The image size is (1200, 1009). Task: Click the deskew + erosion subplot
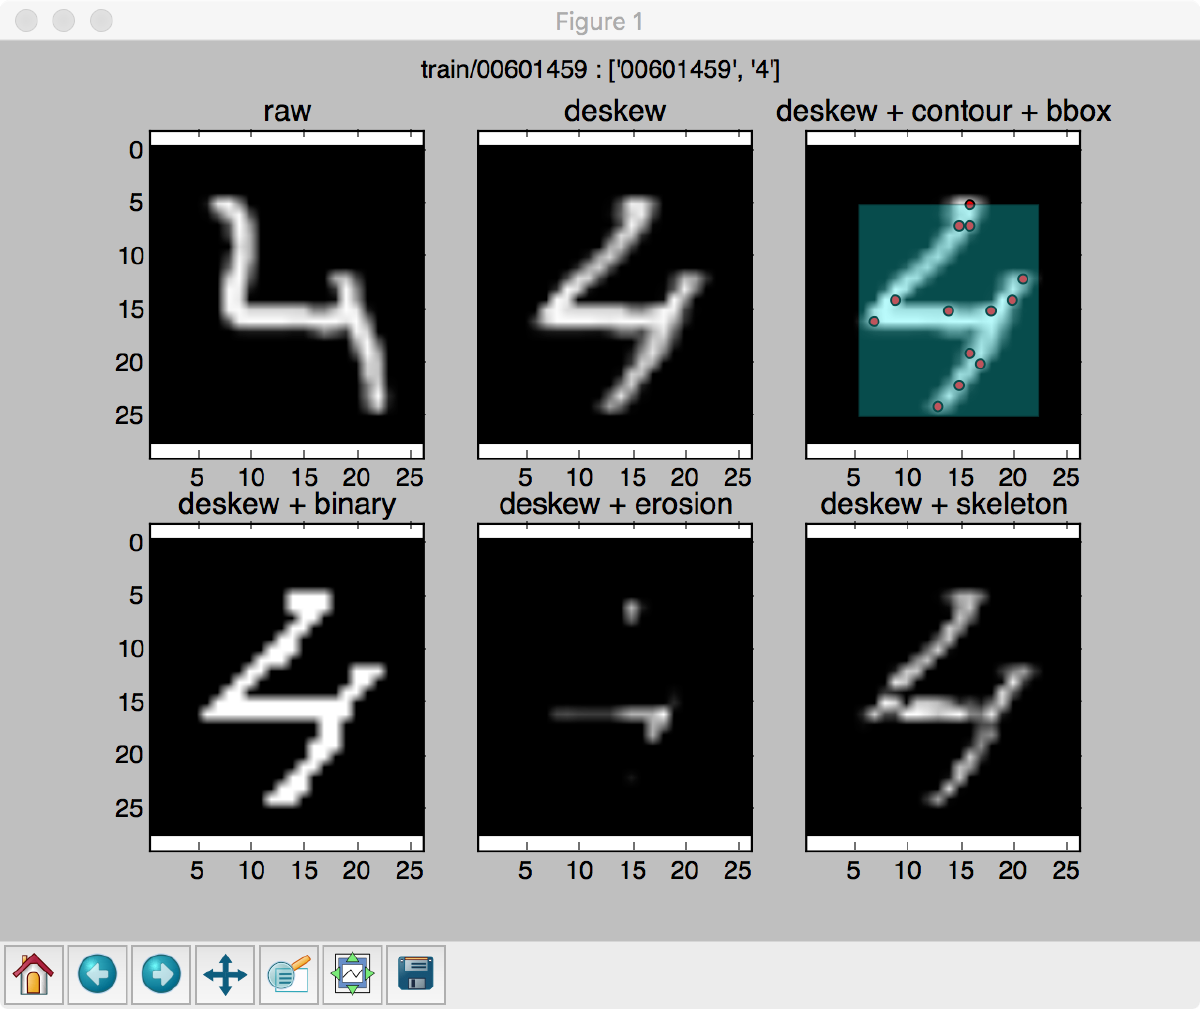point(613,688)
